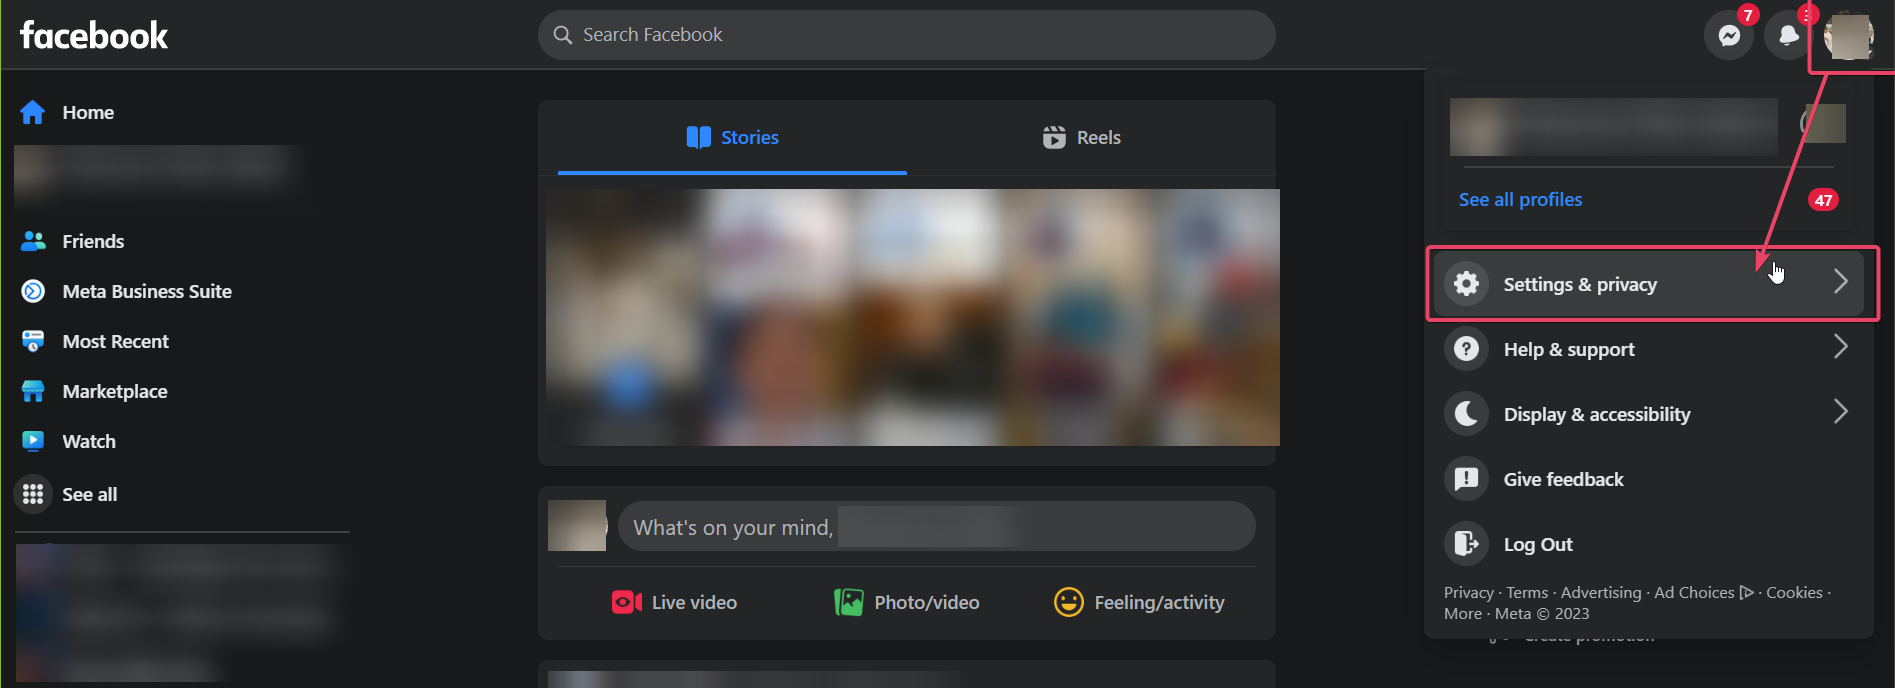This screenshot has width=1895, height=688.
Task: Open the Watch video icon
Action: (x=33, y=441)
